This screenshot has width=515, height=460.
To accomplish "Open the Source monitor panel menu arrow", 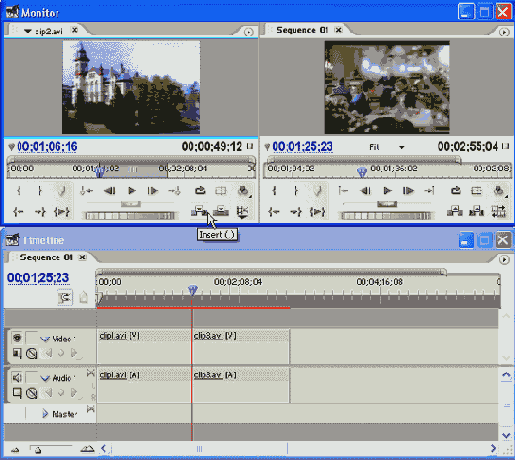I will (248, 32).
